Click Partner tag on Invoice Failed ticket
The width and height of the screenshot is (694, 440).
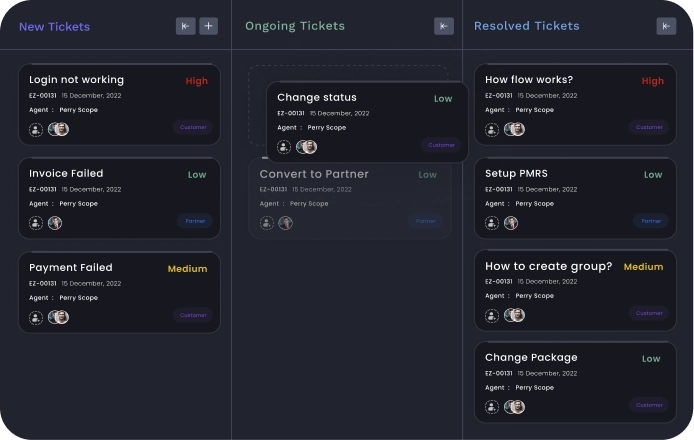click(x=194, y=221)
